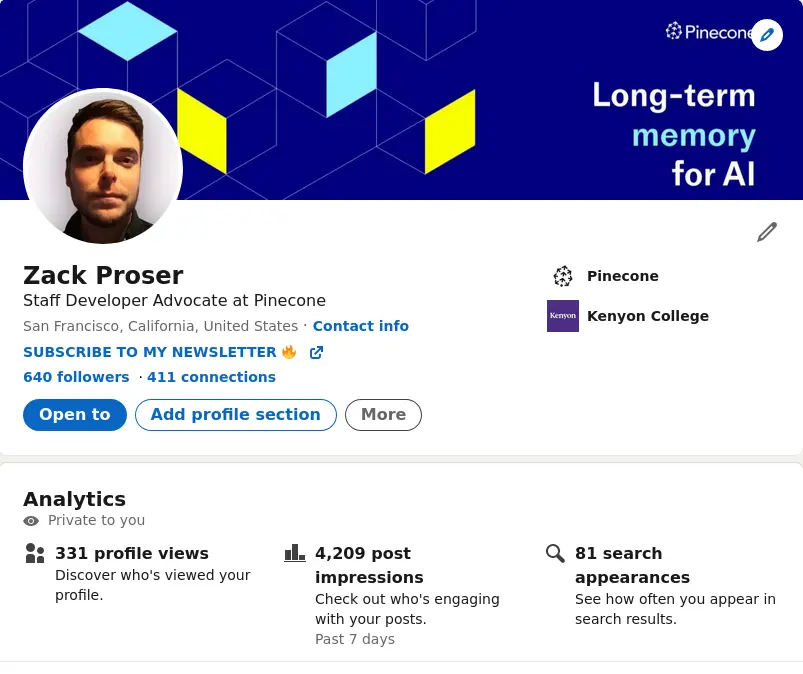803x674 pixels.
Task: Click the eye icon beside Private to you
Action: point(31,520)
